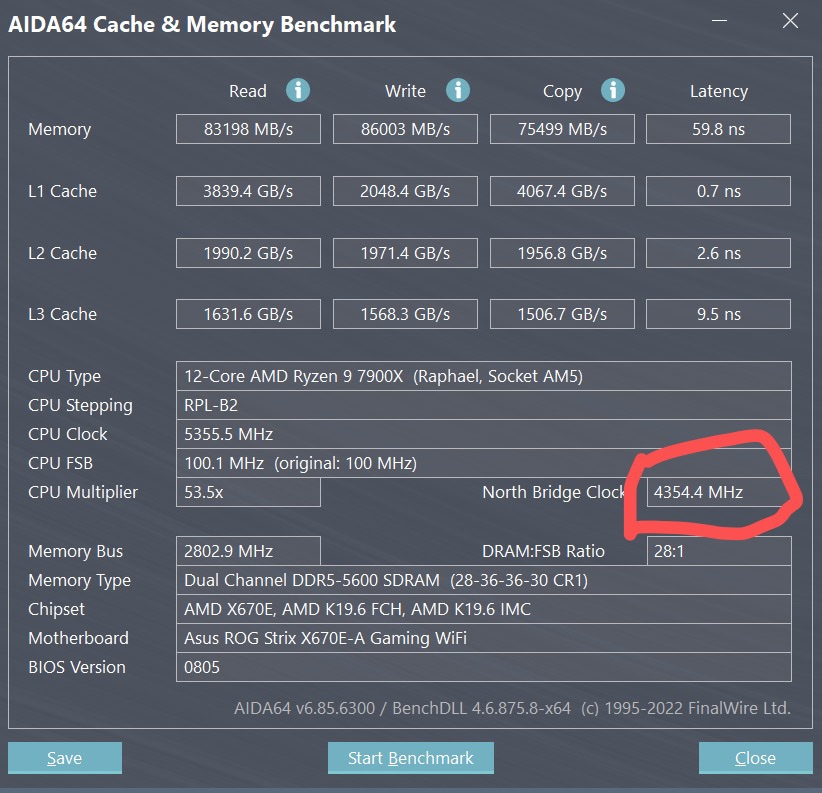Image resolution: width=822 pixels, height=793 pixels.
Task: Click Motherboard value Asus ROG Strix
Action: coord(484,638)
